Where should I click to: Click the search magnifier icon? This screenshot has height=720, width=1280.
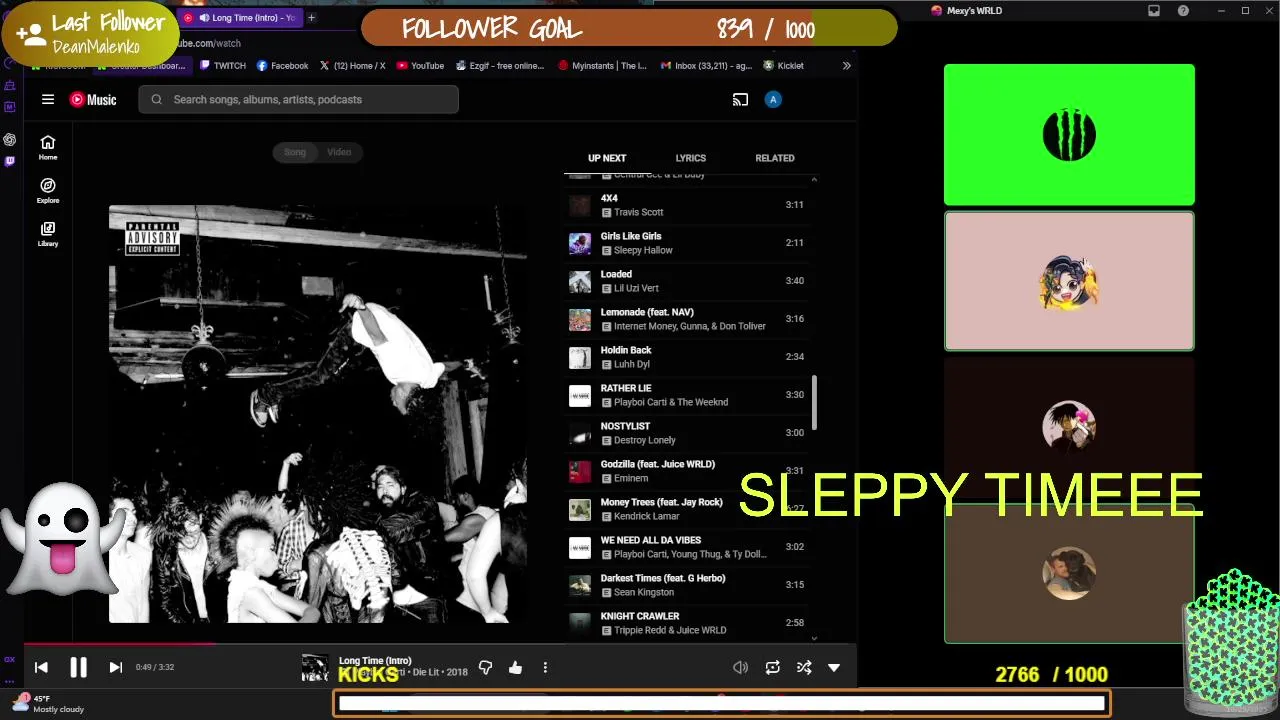tap(157, 99)
